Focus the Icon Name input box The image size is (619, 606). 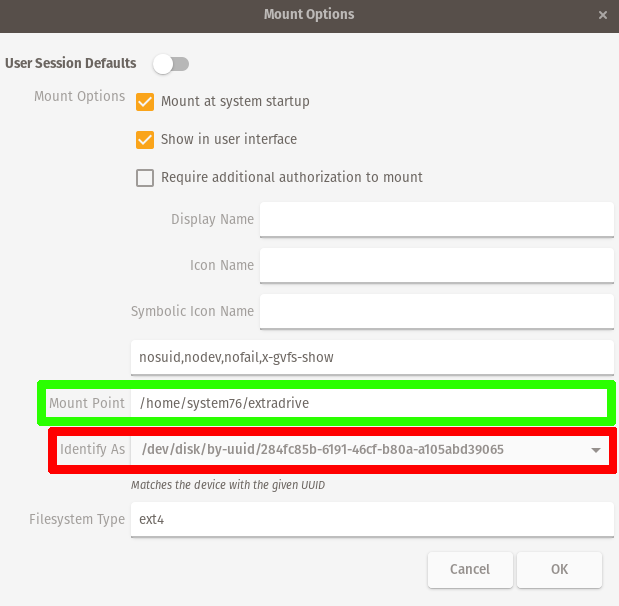(x=436, y=266)
